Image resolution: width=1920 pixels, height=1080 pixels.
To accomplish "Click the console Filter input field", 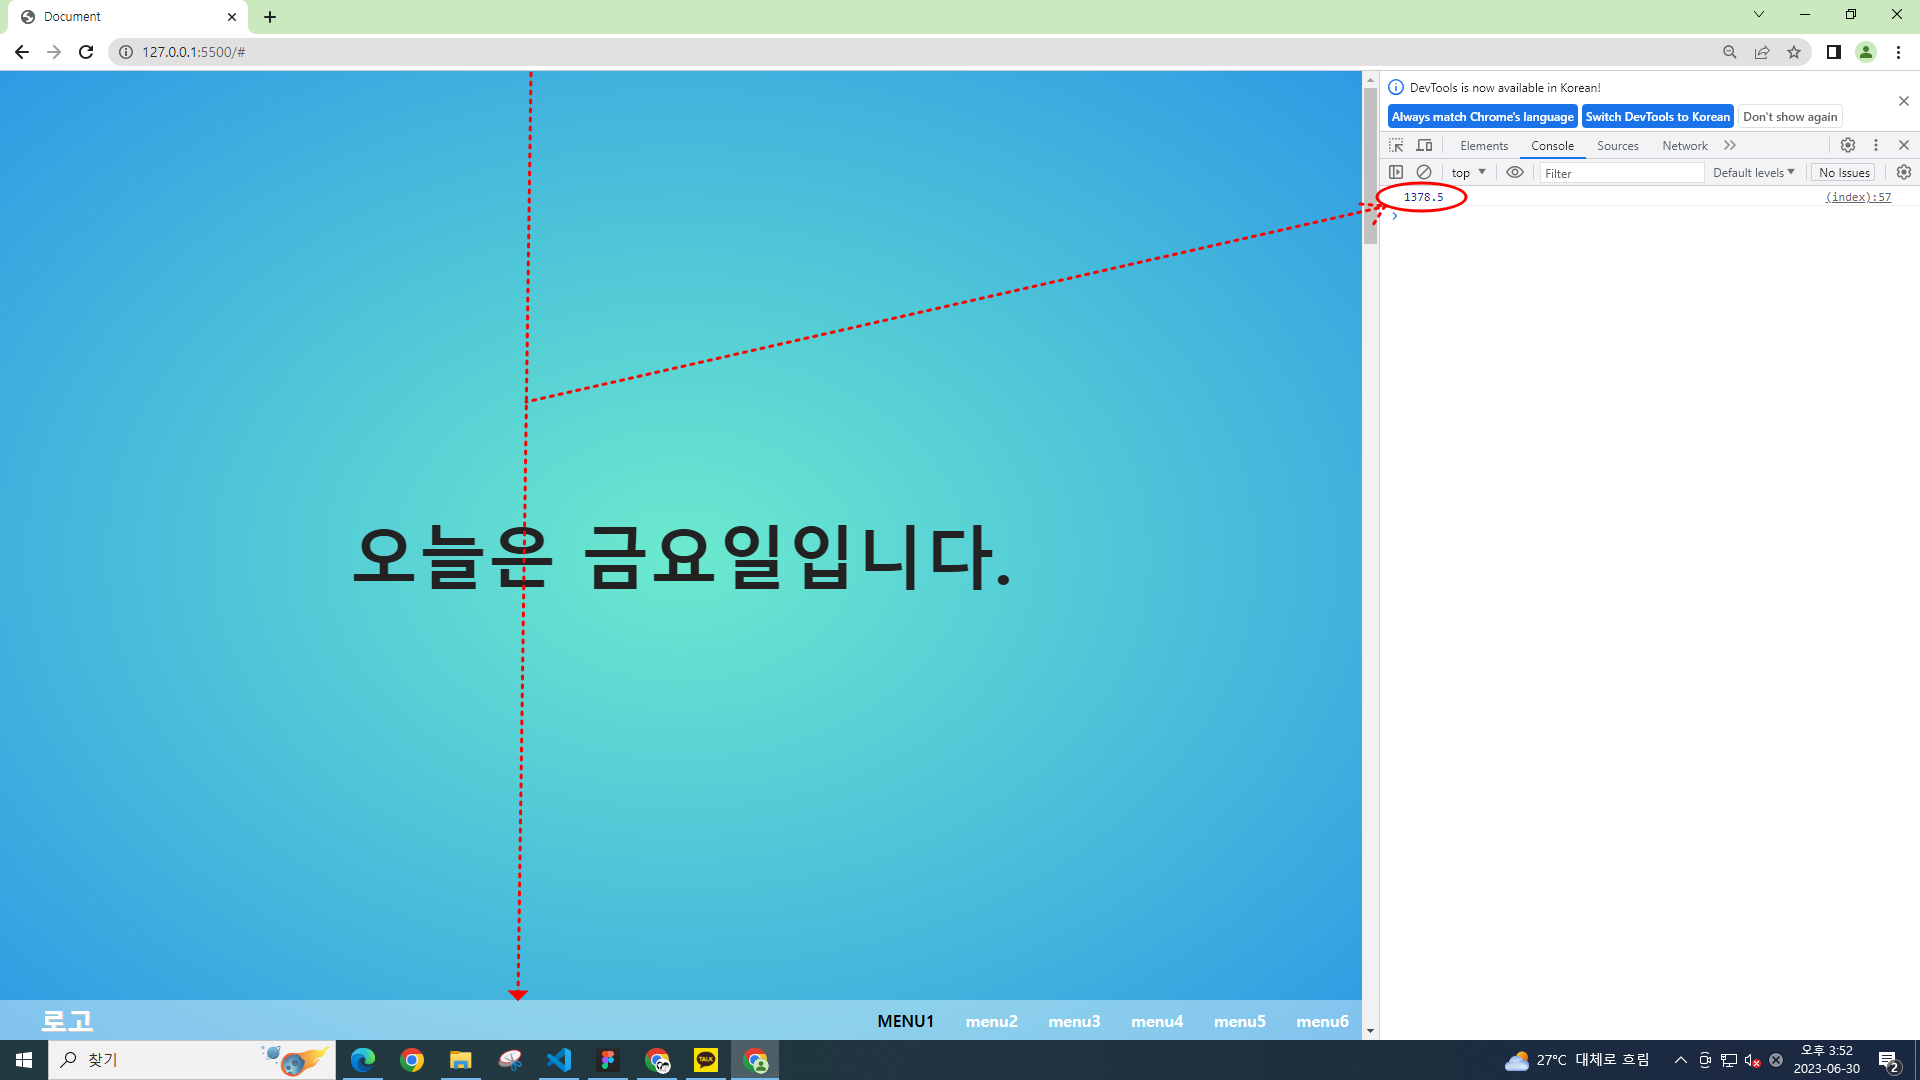I will pyautogui.click(x=1620, y=173).
